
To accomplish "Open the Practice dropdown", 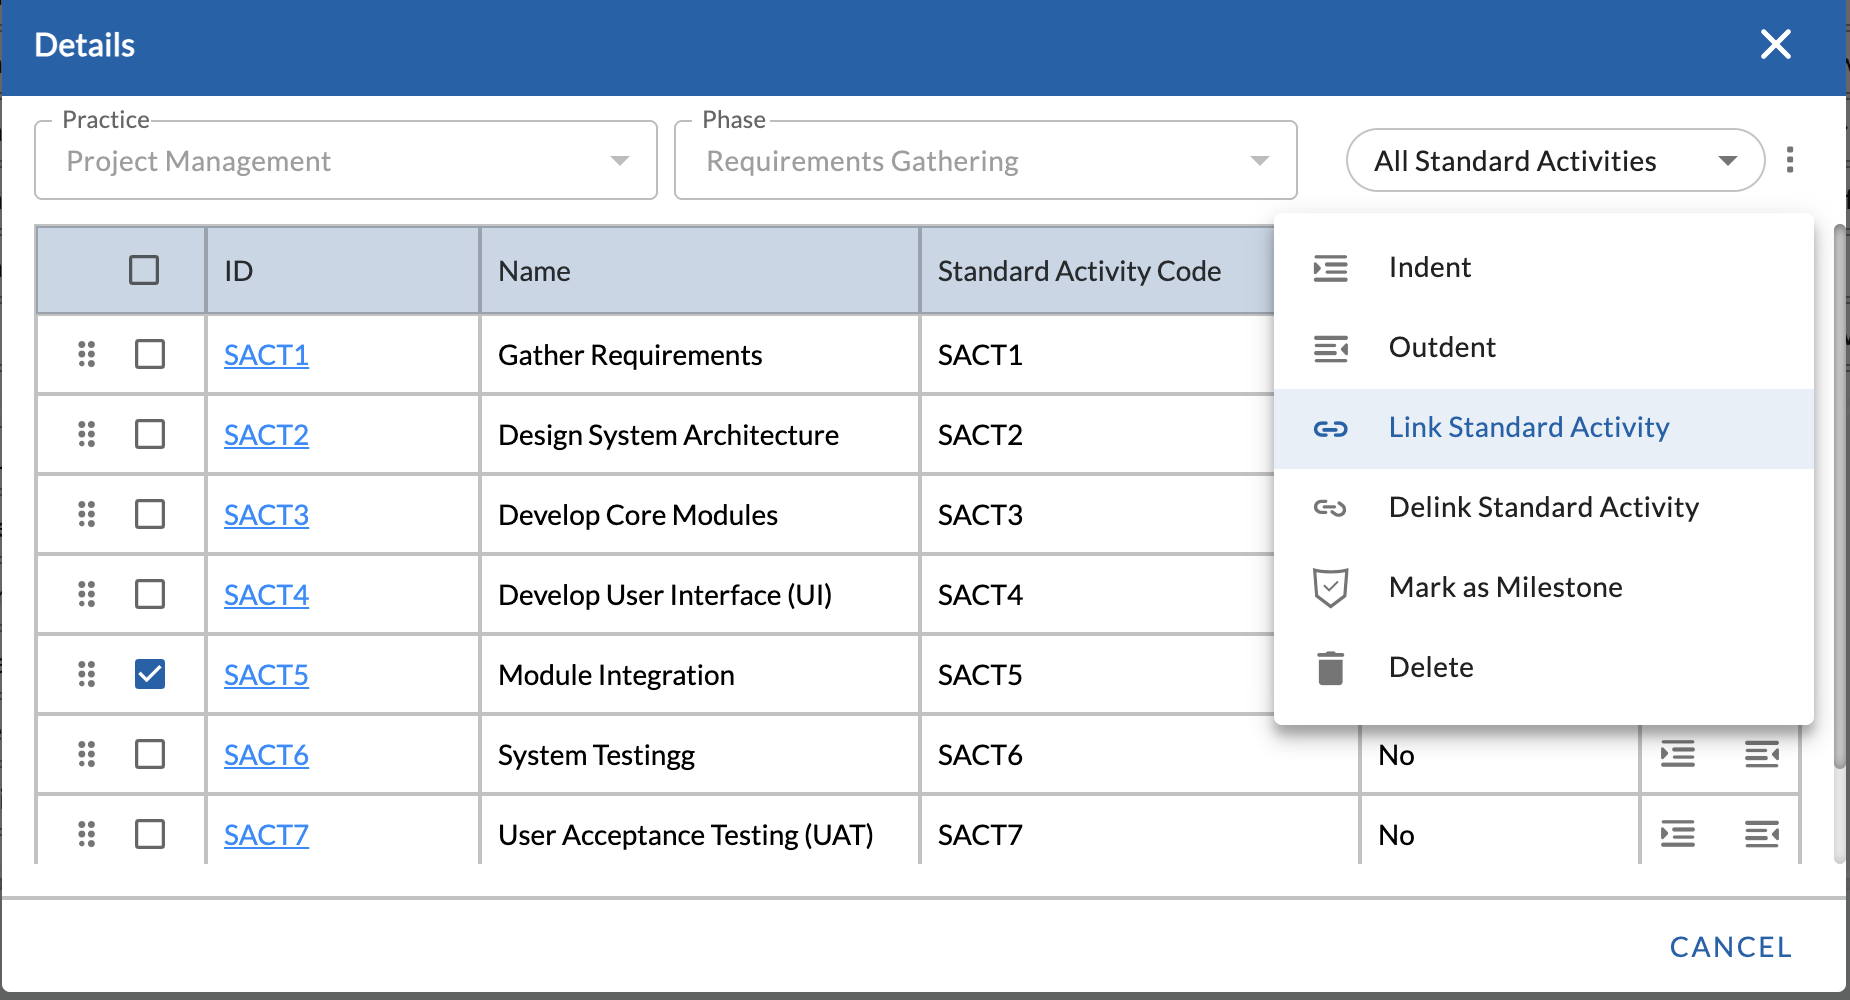I will coord(345,161).
